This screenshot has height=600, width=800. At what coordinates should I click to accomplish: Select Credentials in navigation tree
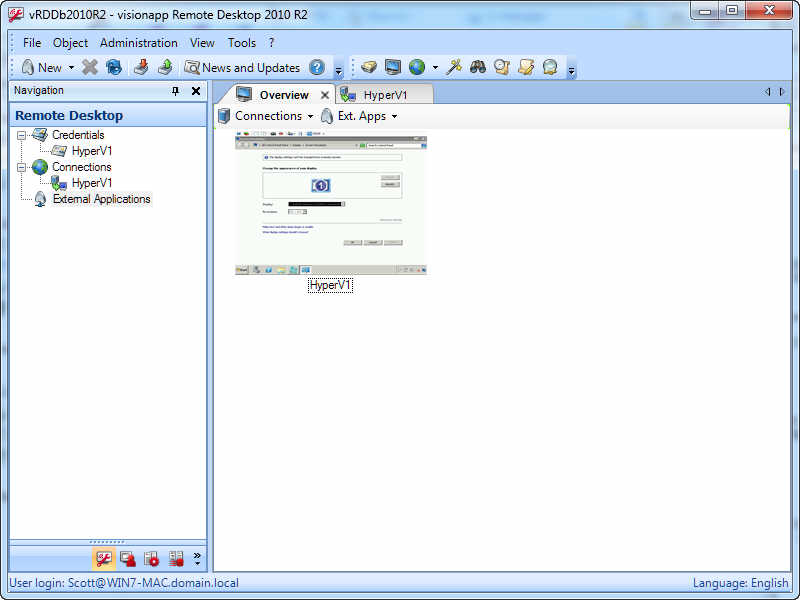pyautogui.click(x=78, y=135)
